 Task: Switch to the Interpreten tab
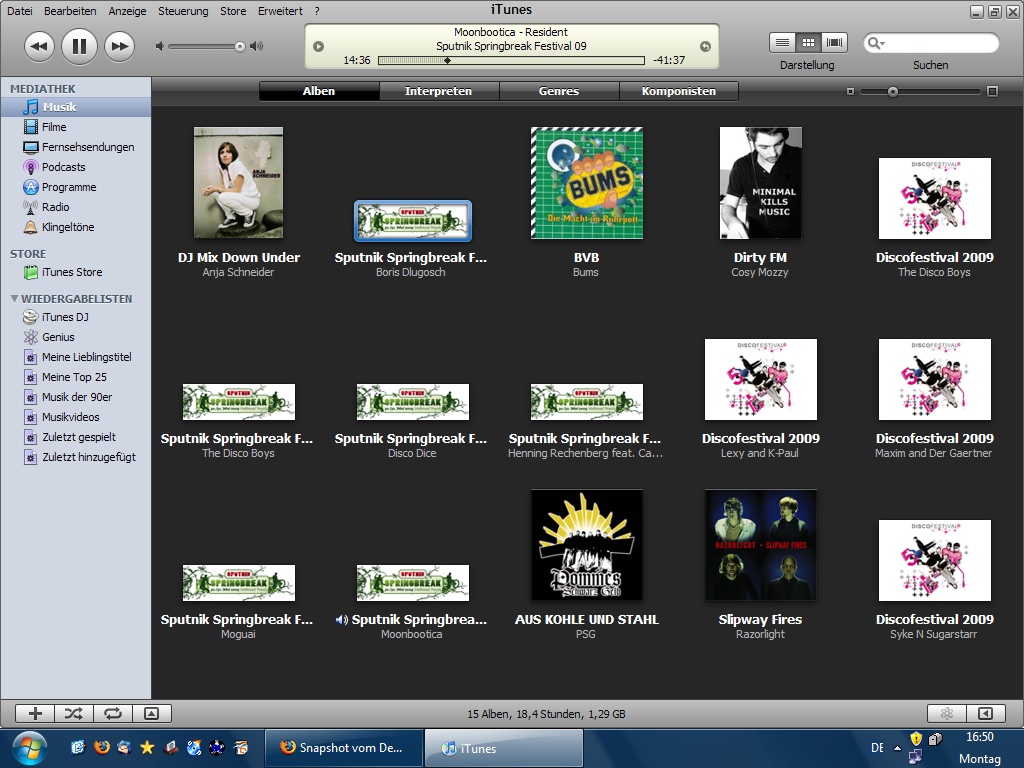(438, 91)
